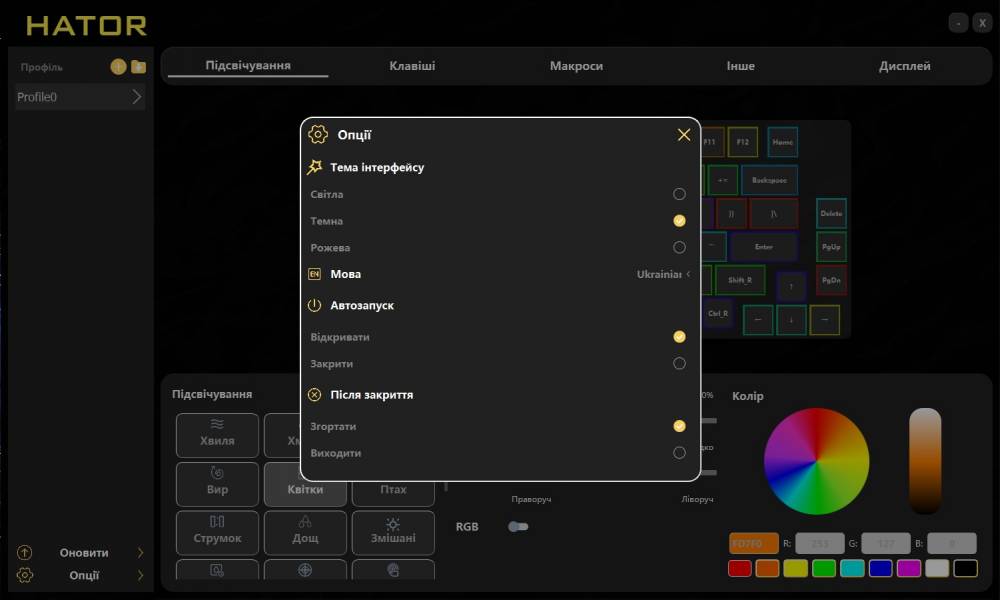Expand the Оновити update entry

click(x=139, y=553)
